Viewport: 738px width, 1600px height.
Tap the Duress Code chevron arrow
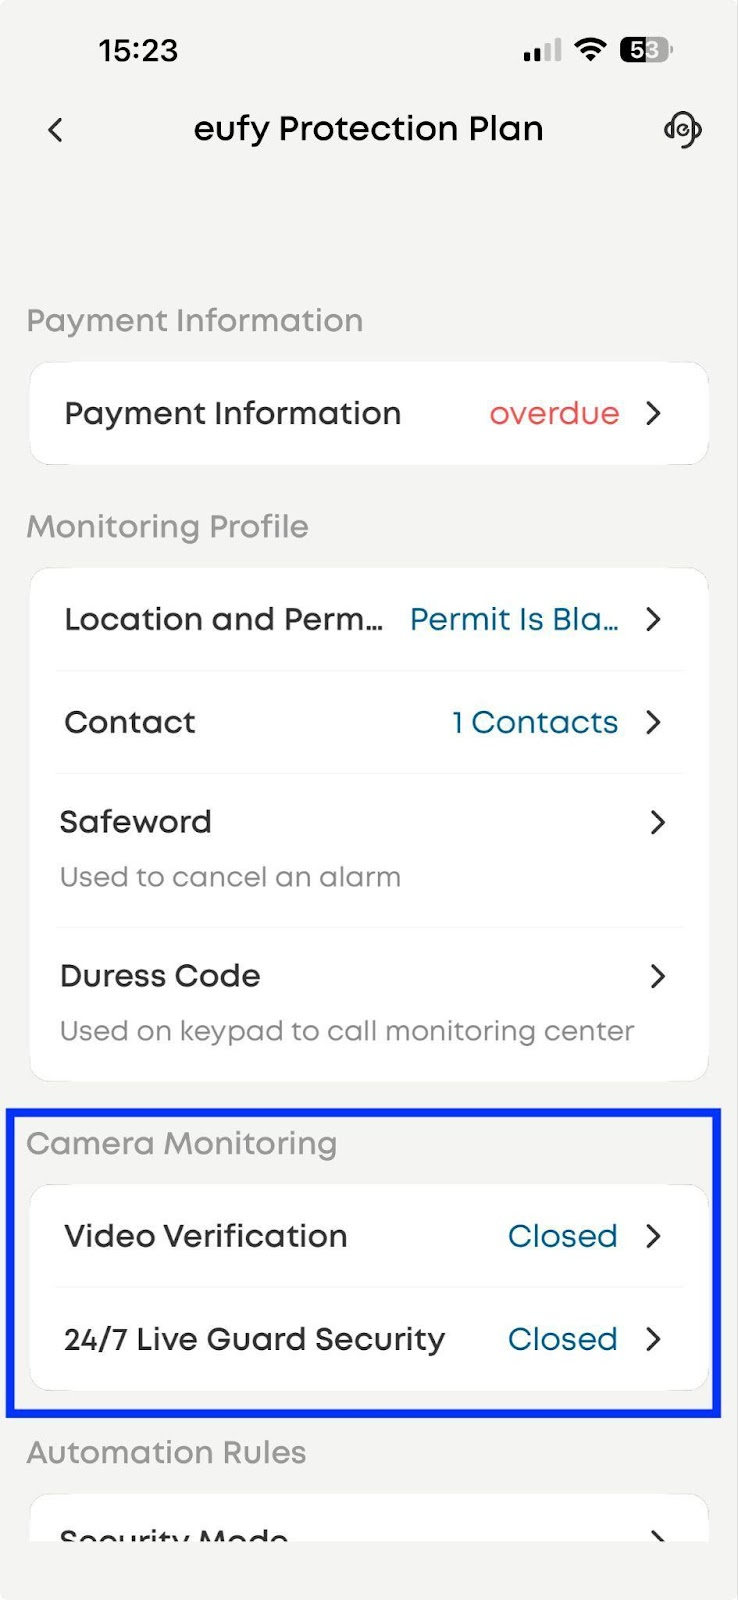click(657, 976)
